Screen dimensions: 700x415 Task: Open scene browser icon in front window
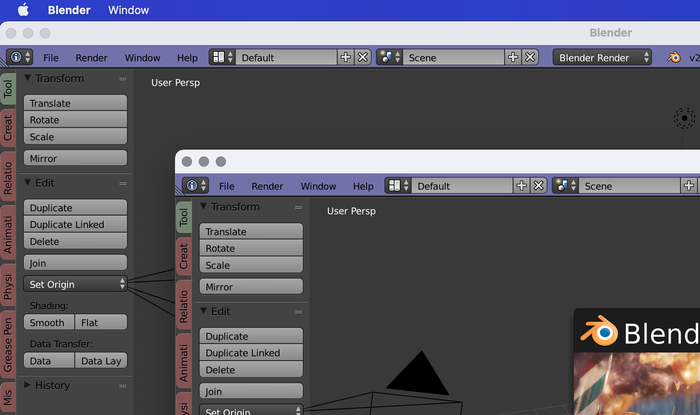(566, 186)
